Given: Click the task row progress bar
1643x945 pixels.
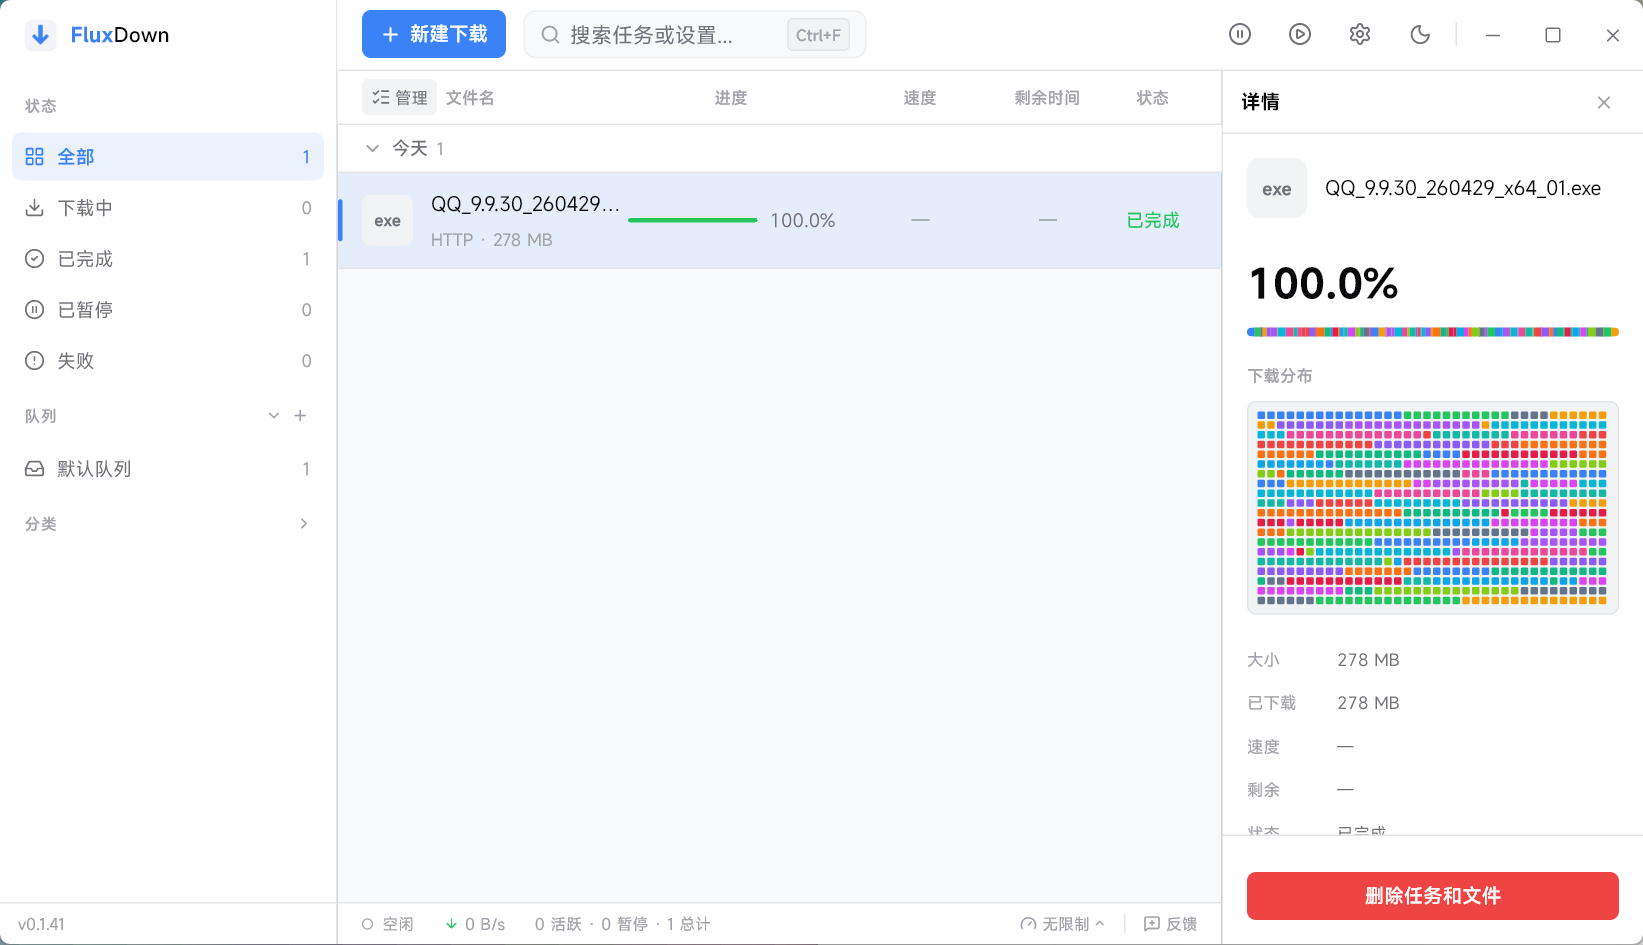Looking at the screenshot, I should [x=693, y=220].
